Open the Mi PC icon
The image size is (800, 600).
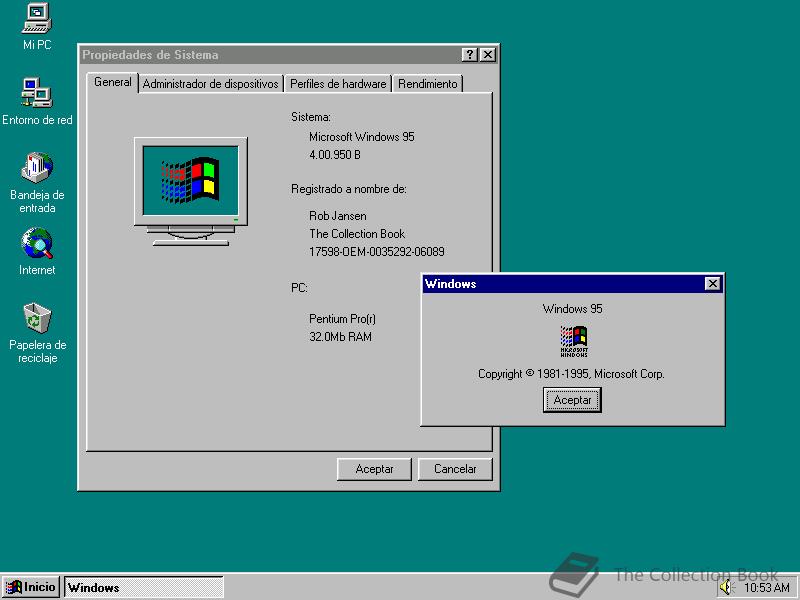(x=37, y=18)
